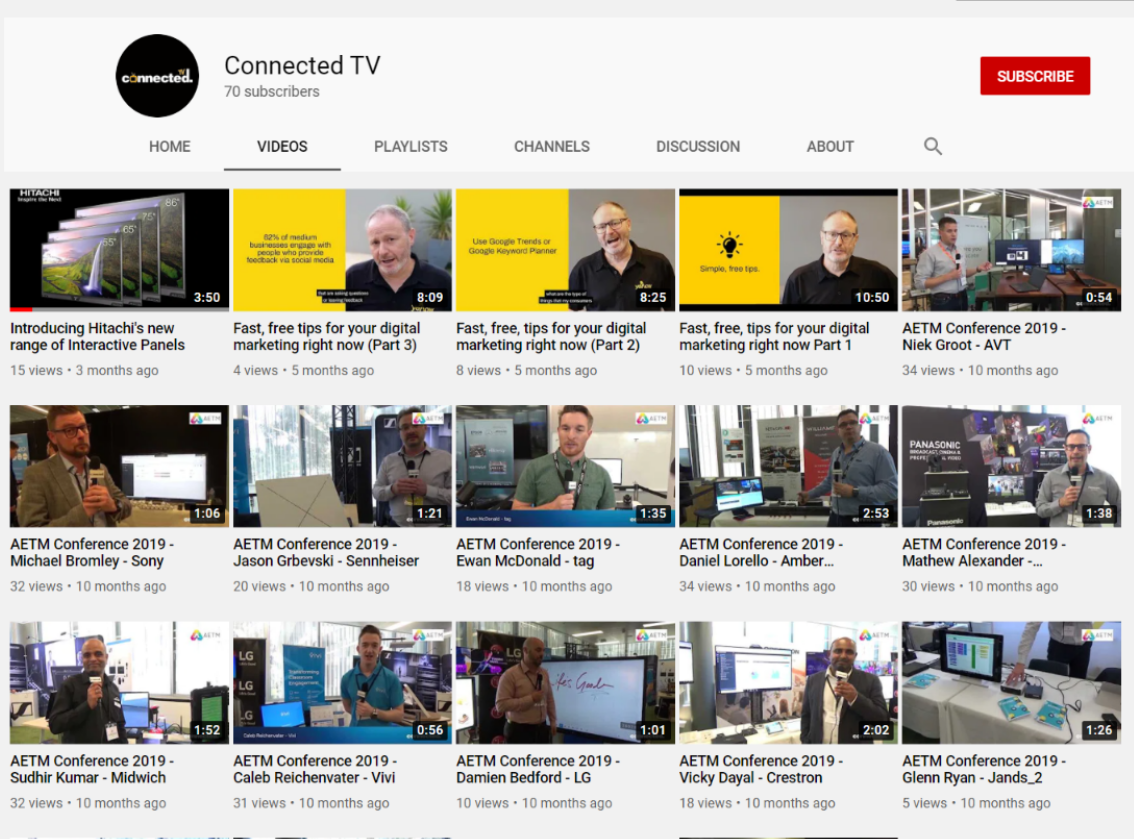Image resolution: width=1134 pixels, height=839 pixels.
Task: Go to the Channels tab
Action: coord(552,146)
